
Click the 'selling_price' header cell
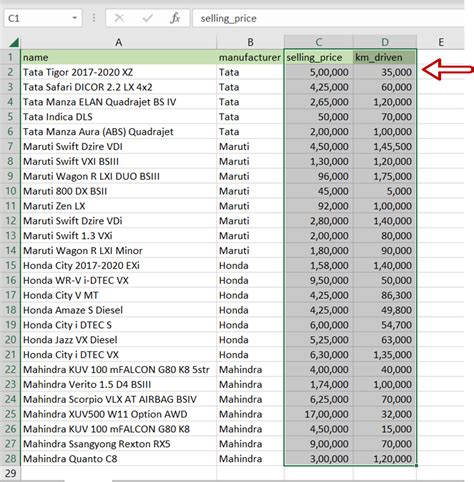319,57
